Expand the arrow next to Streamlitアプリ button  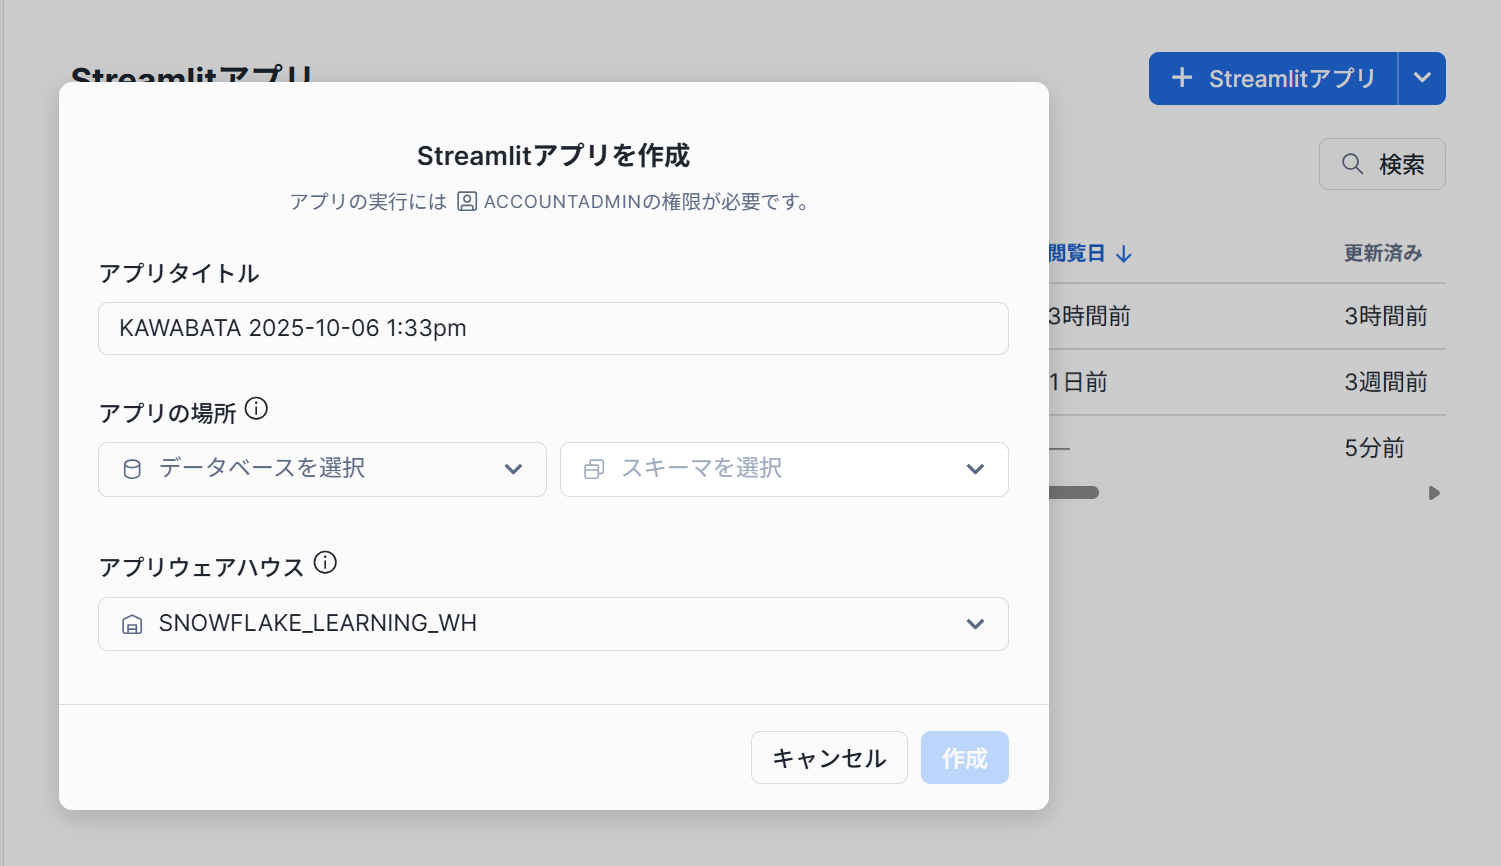[x=1422, y=78]
